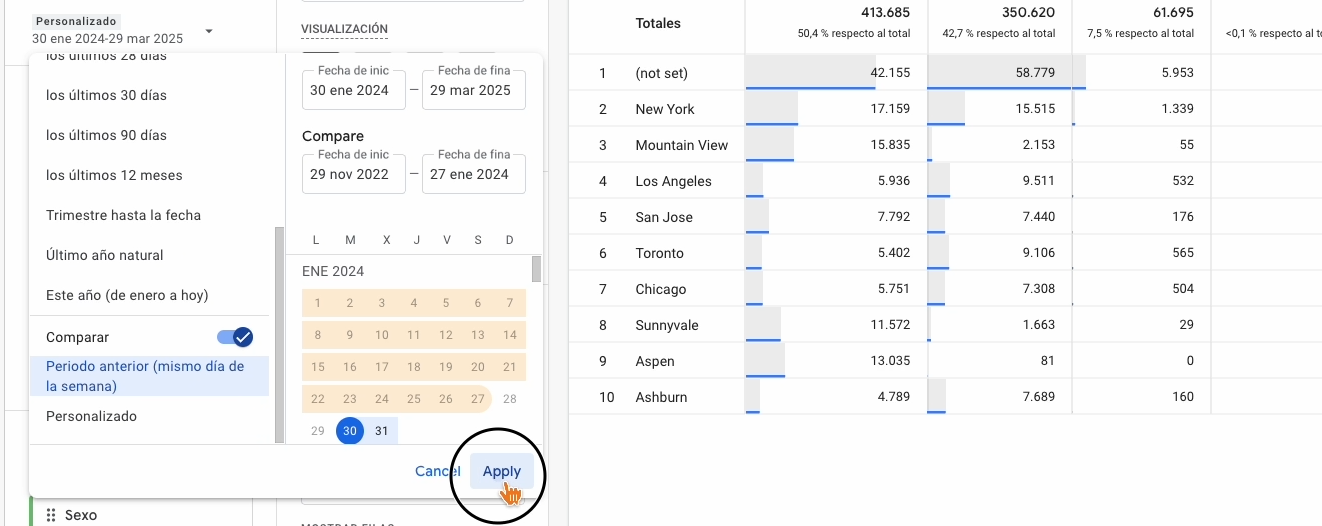Select los últimos 30 días preset
Image resolution: width=1322 pixels, height=526 pixels.
click(106, 95)
